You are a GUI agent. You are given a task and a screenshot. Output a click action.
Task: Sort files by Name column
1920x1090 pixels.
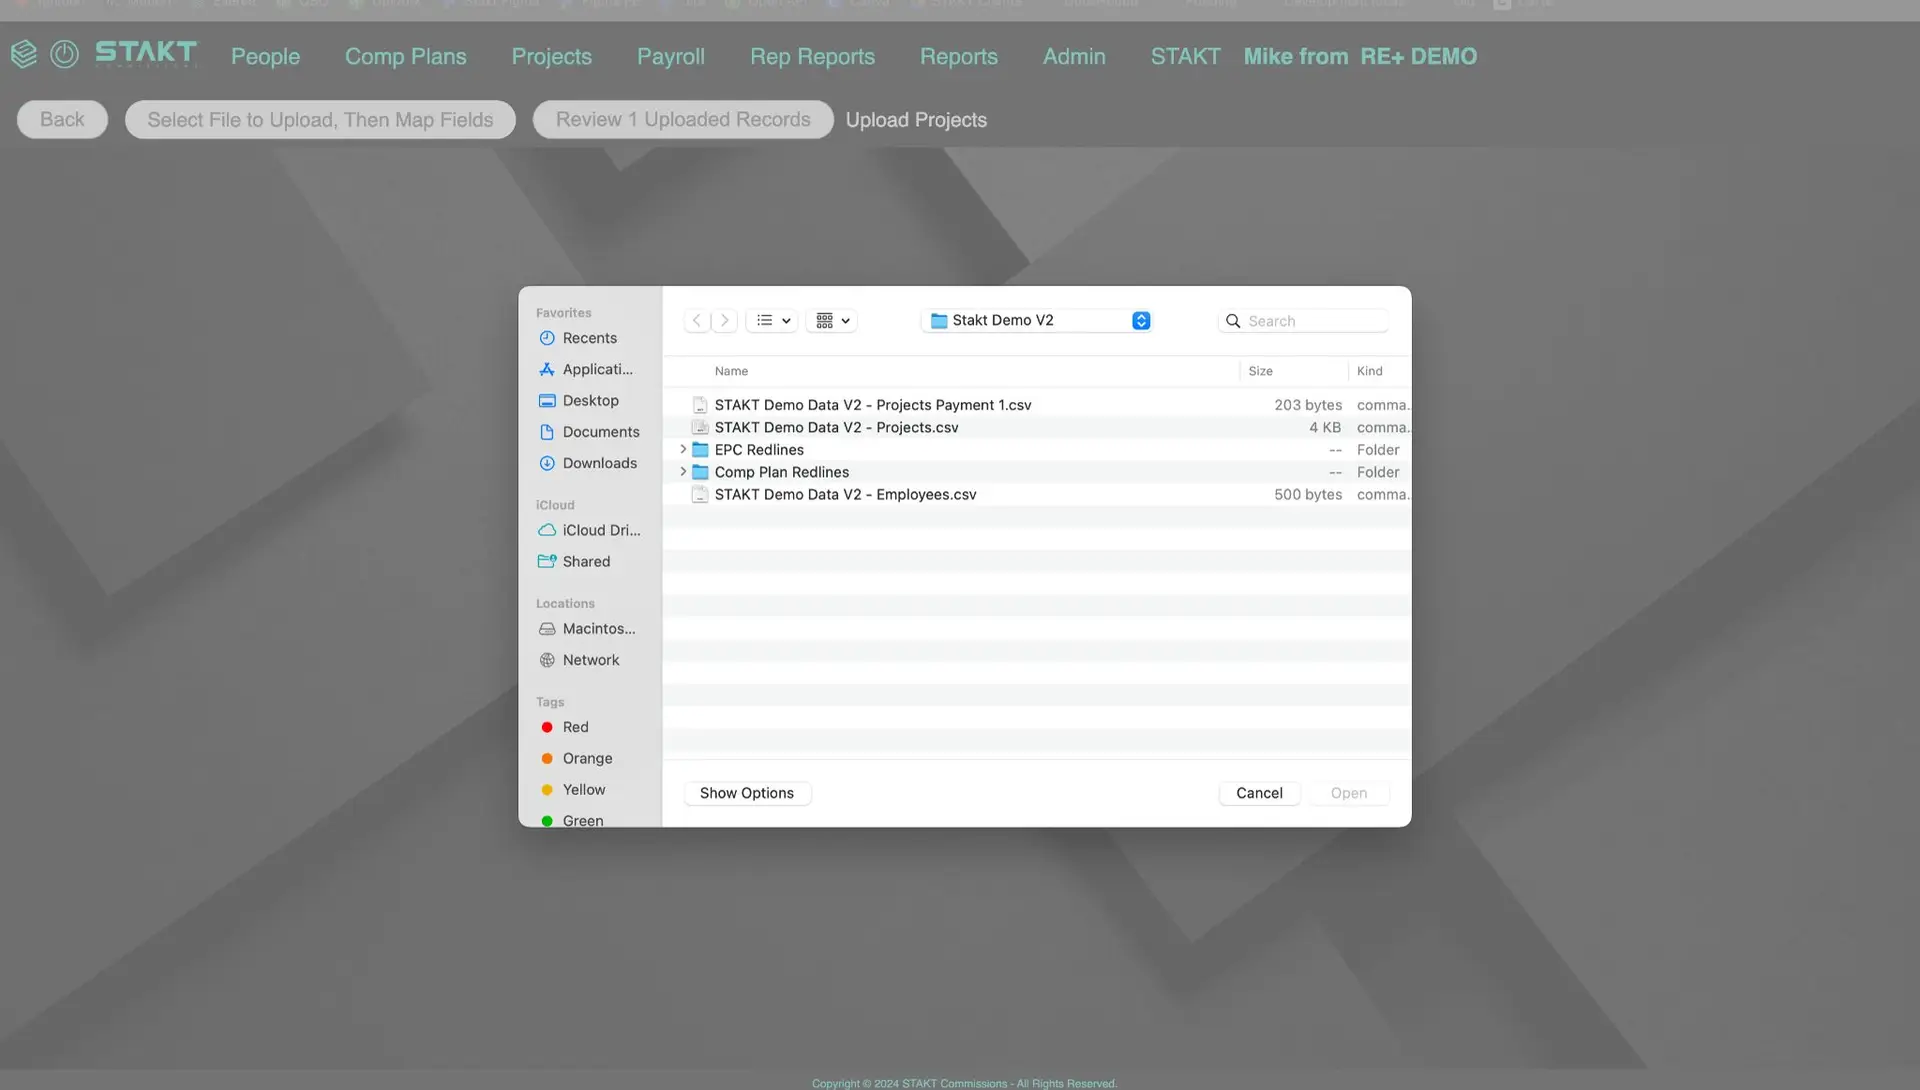731,371
